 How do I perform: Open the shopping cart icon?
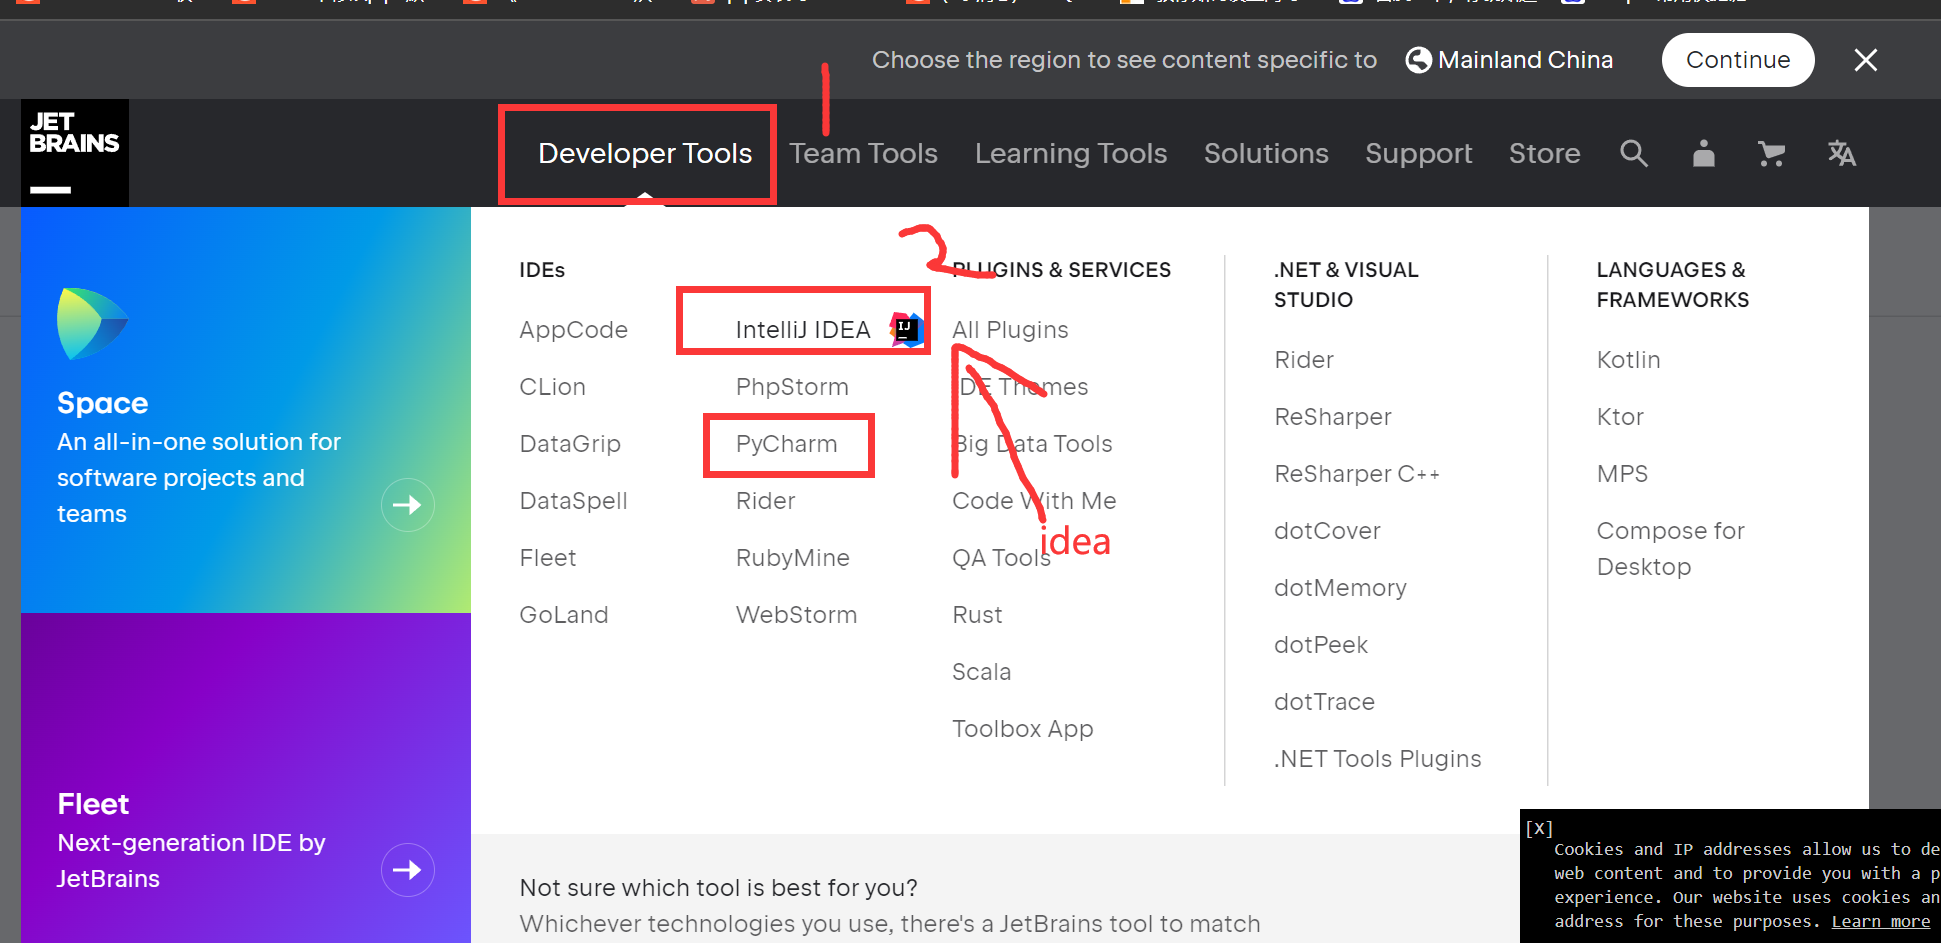coord(1771,153)
